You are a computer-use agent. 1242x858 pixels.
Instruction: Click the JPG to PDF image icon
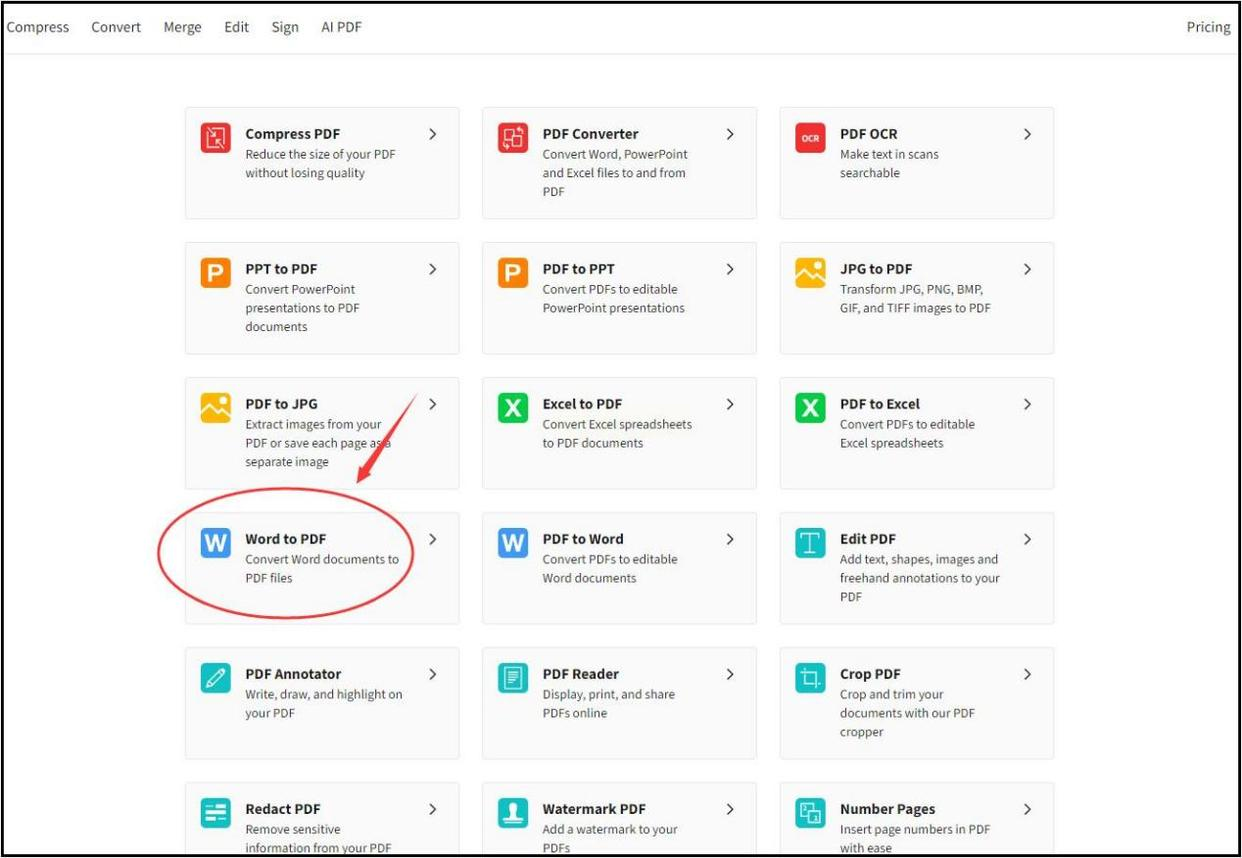click(x=810, y=273)
